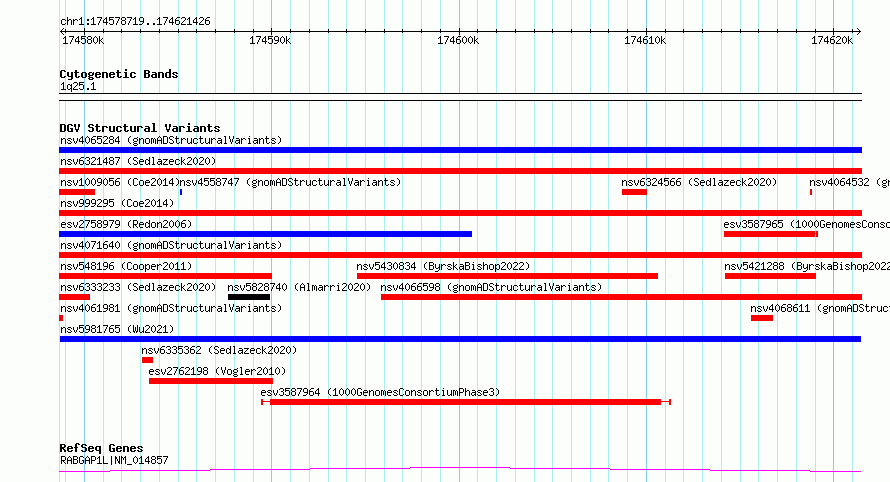Click the short red nsv1009056 bar

(x=77, y=192)
